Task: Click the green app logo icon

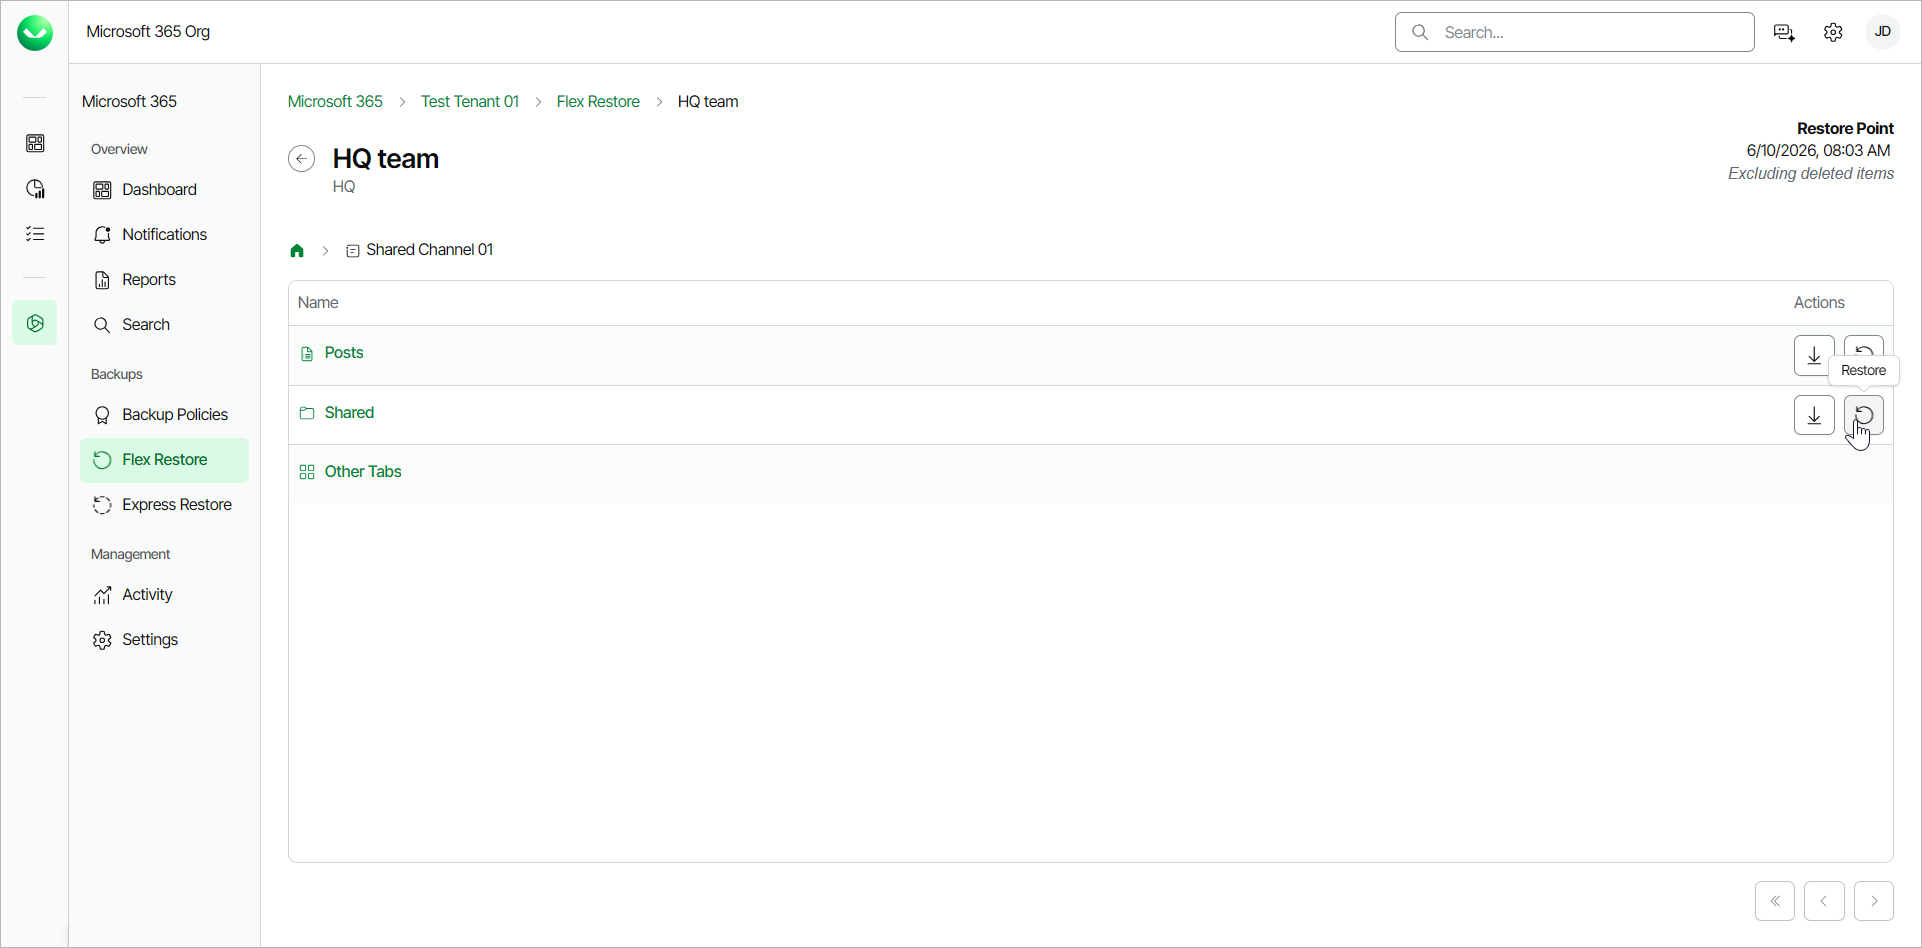Action: 35,33
